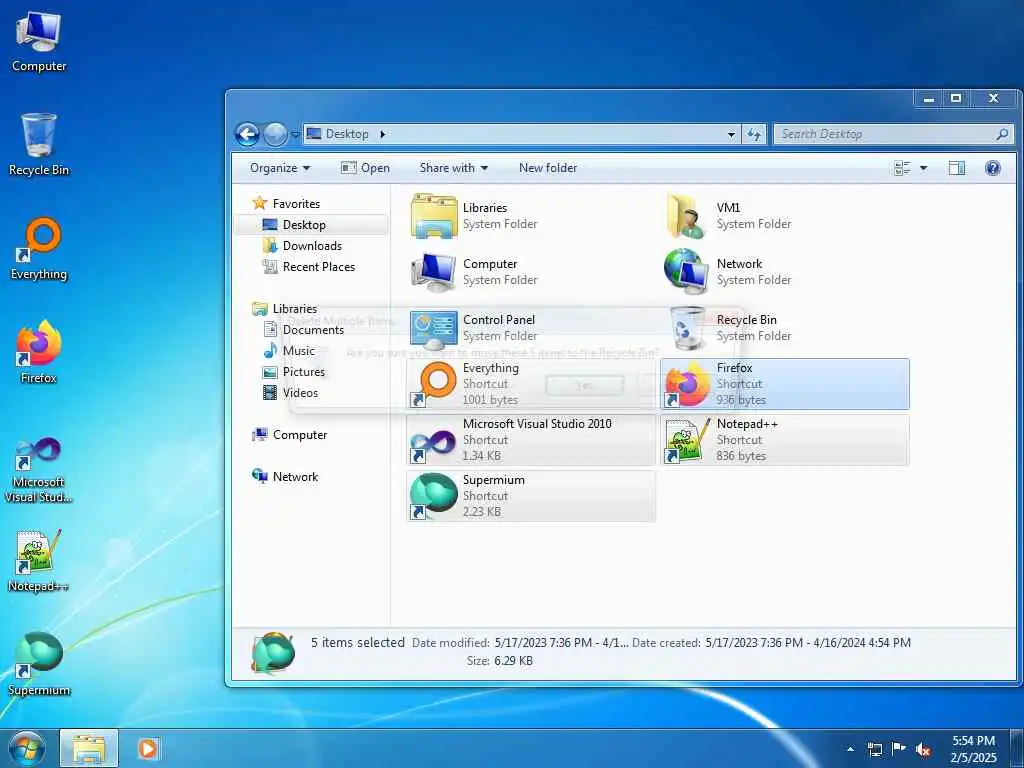Select the Recycle Bin item in Explorer list

pos(784,328)
